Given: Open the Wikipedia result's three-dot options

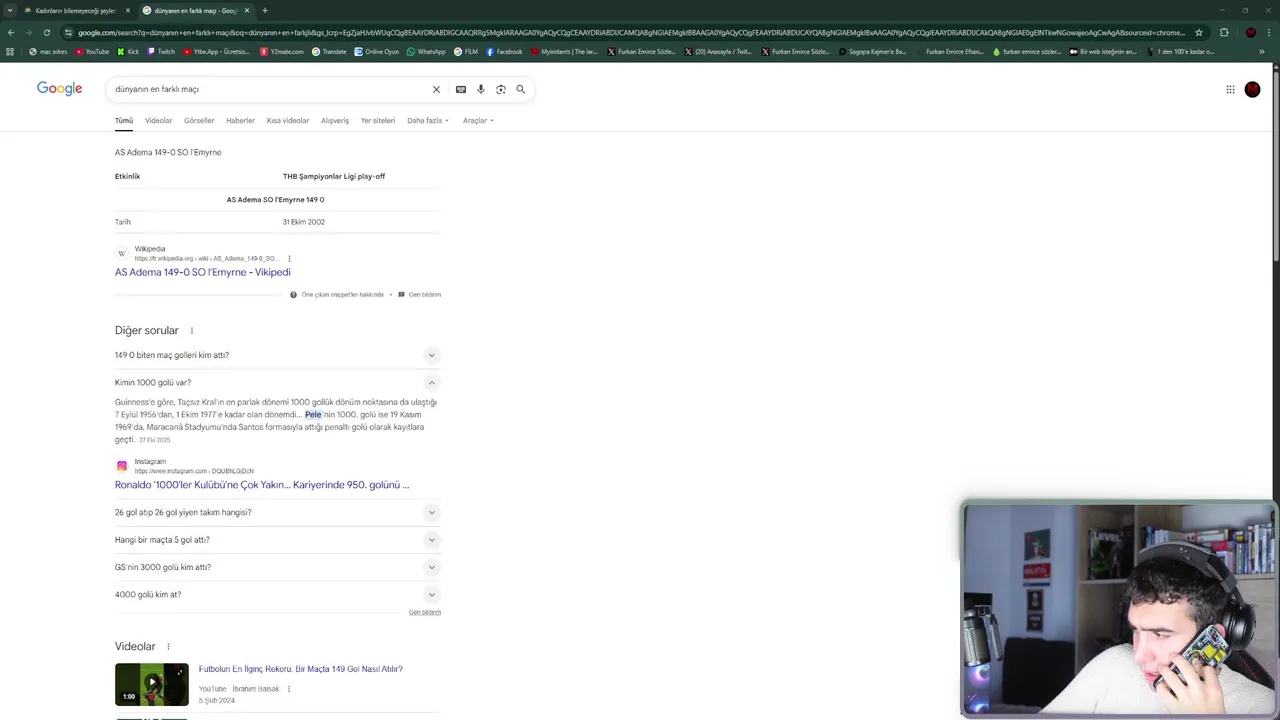Looking at the screenshot, I should [x=289, y=259].
